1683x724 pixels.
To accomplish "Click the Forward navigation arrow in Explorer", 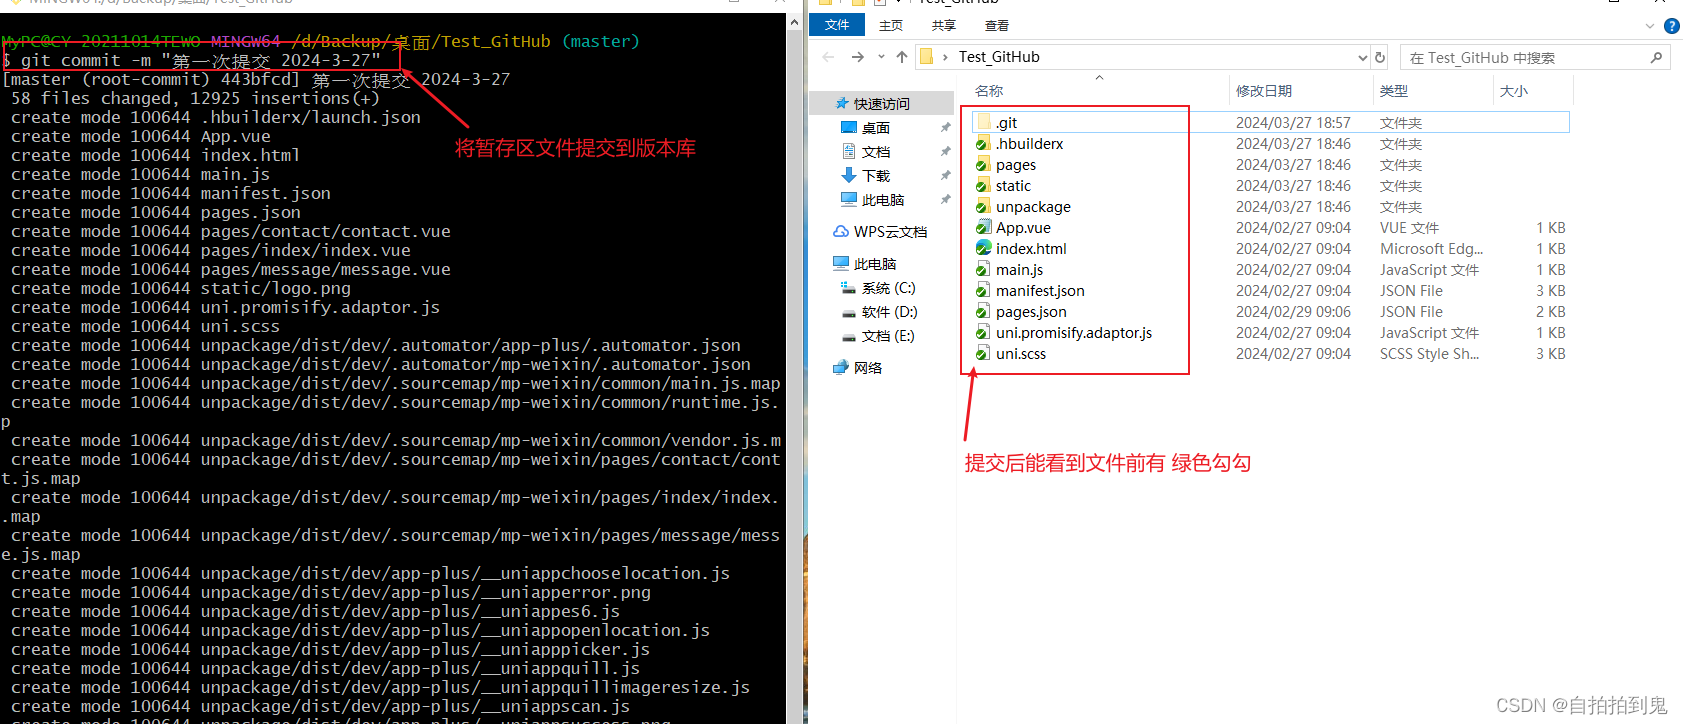I will point(857,57).
